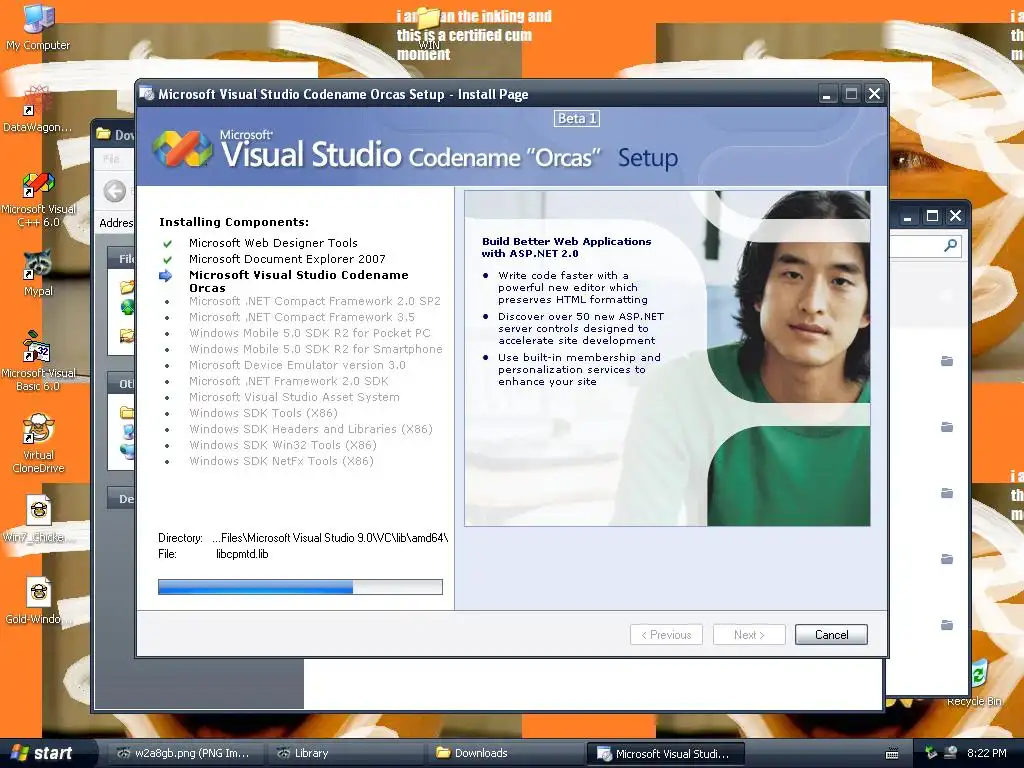Click 'Microsoft Document Explorer 2007' text
The image size is (1024, 768).
tap(287, 259)
